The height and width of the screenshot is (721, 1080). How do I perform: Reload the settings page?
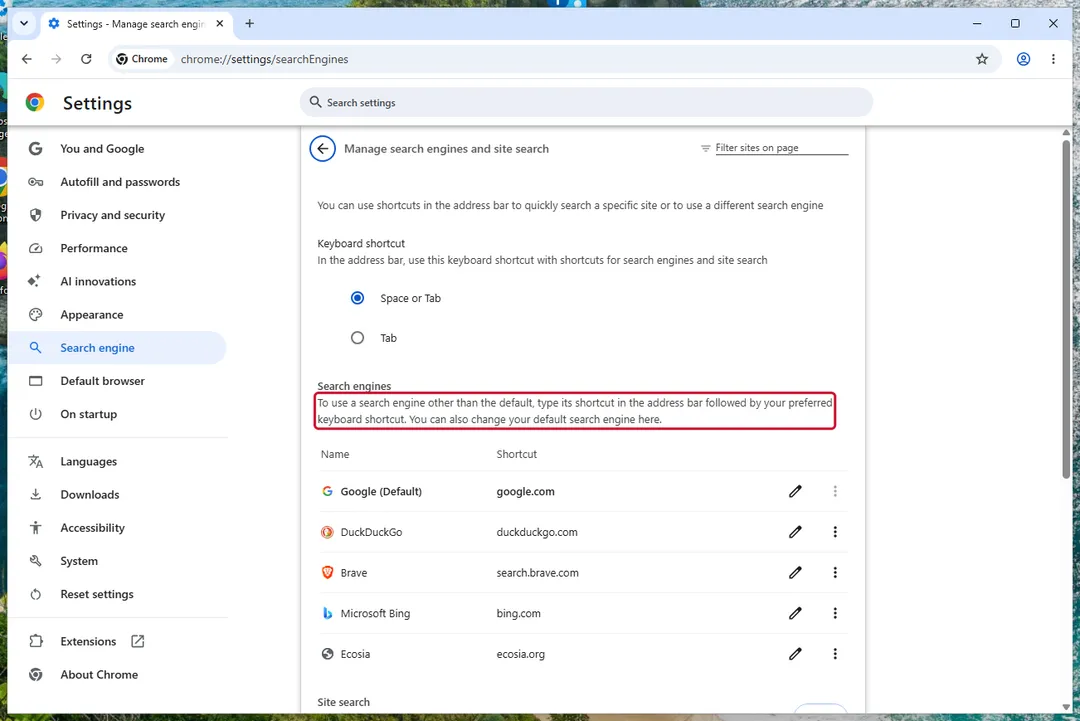(86, 59)
